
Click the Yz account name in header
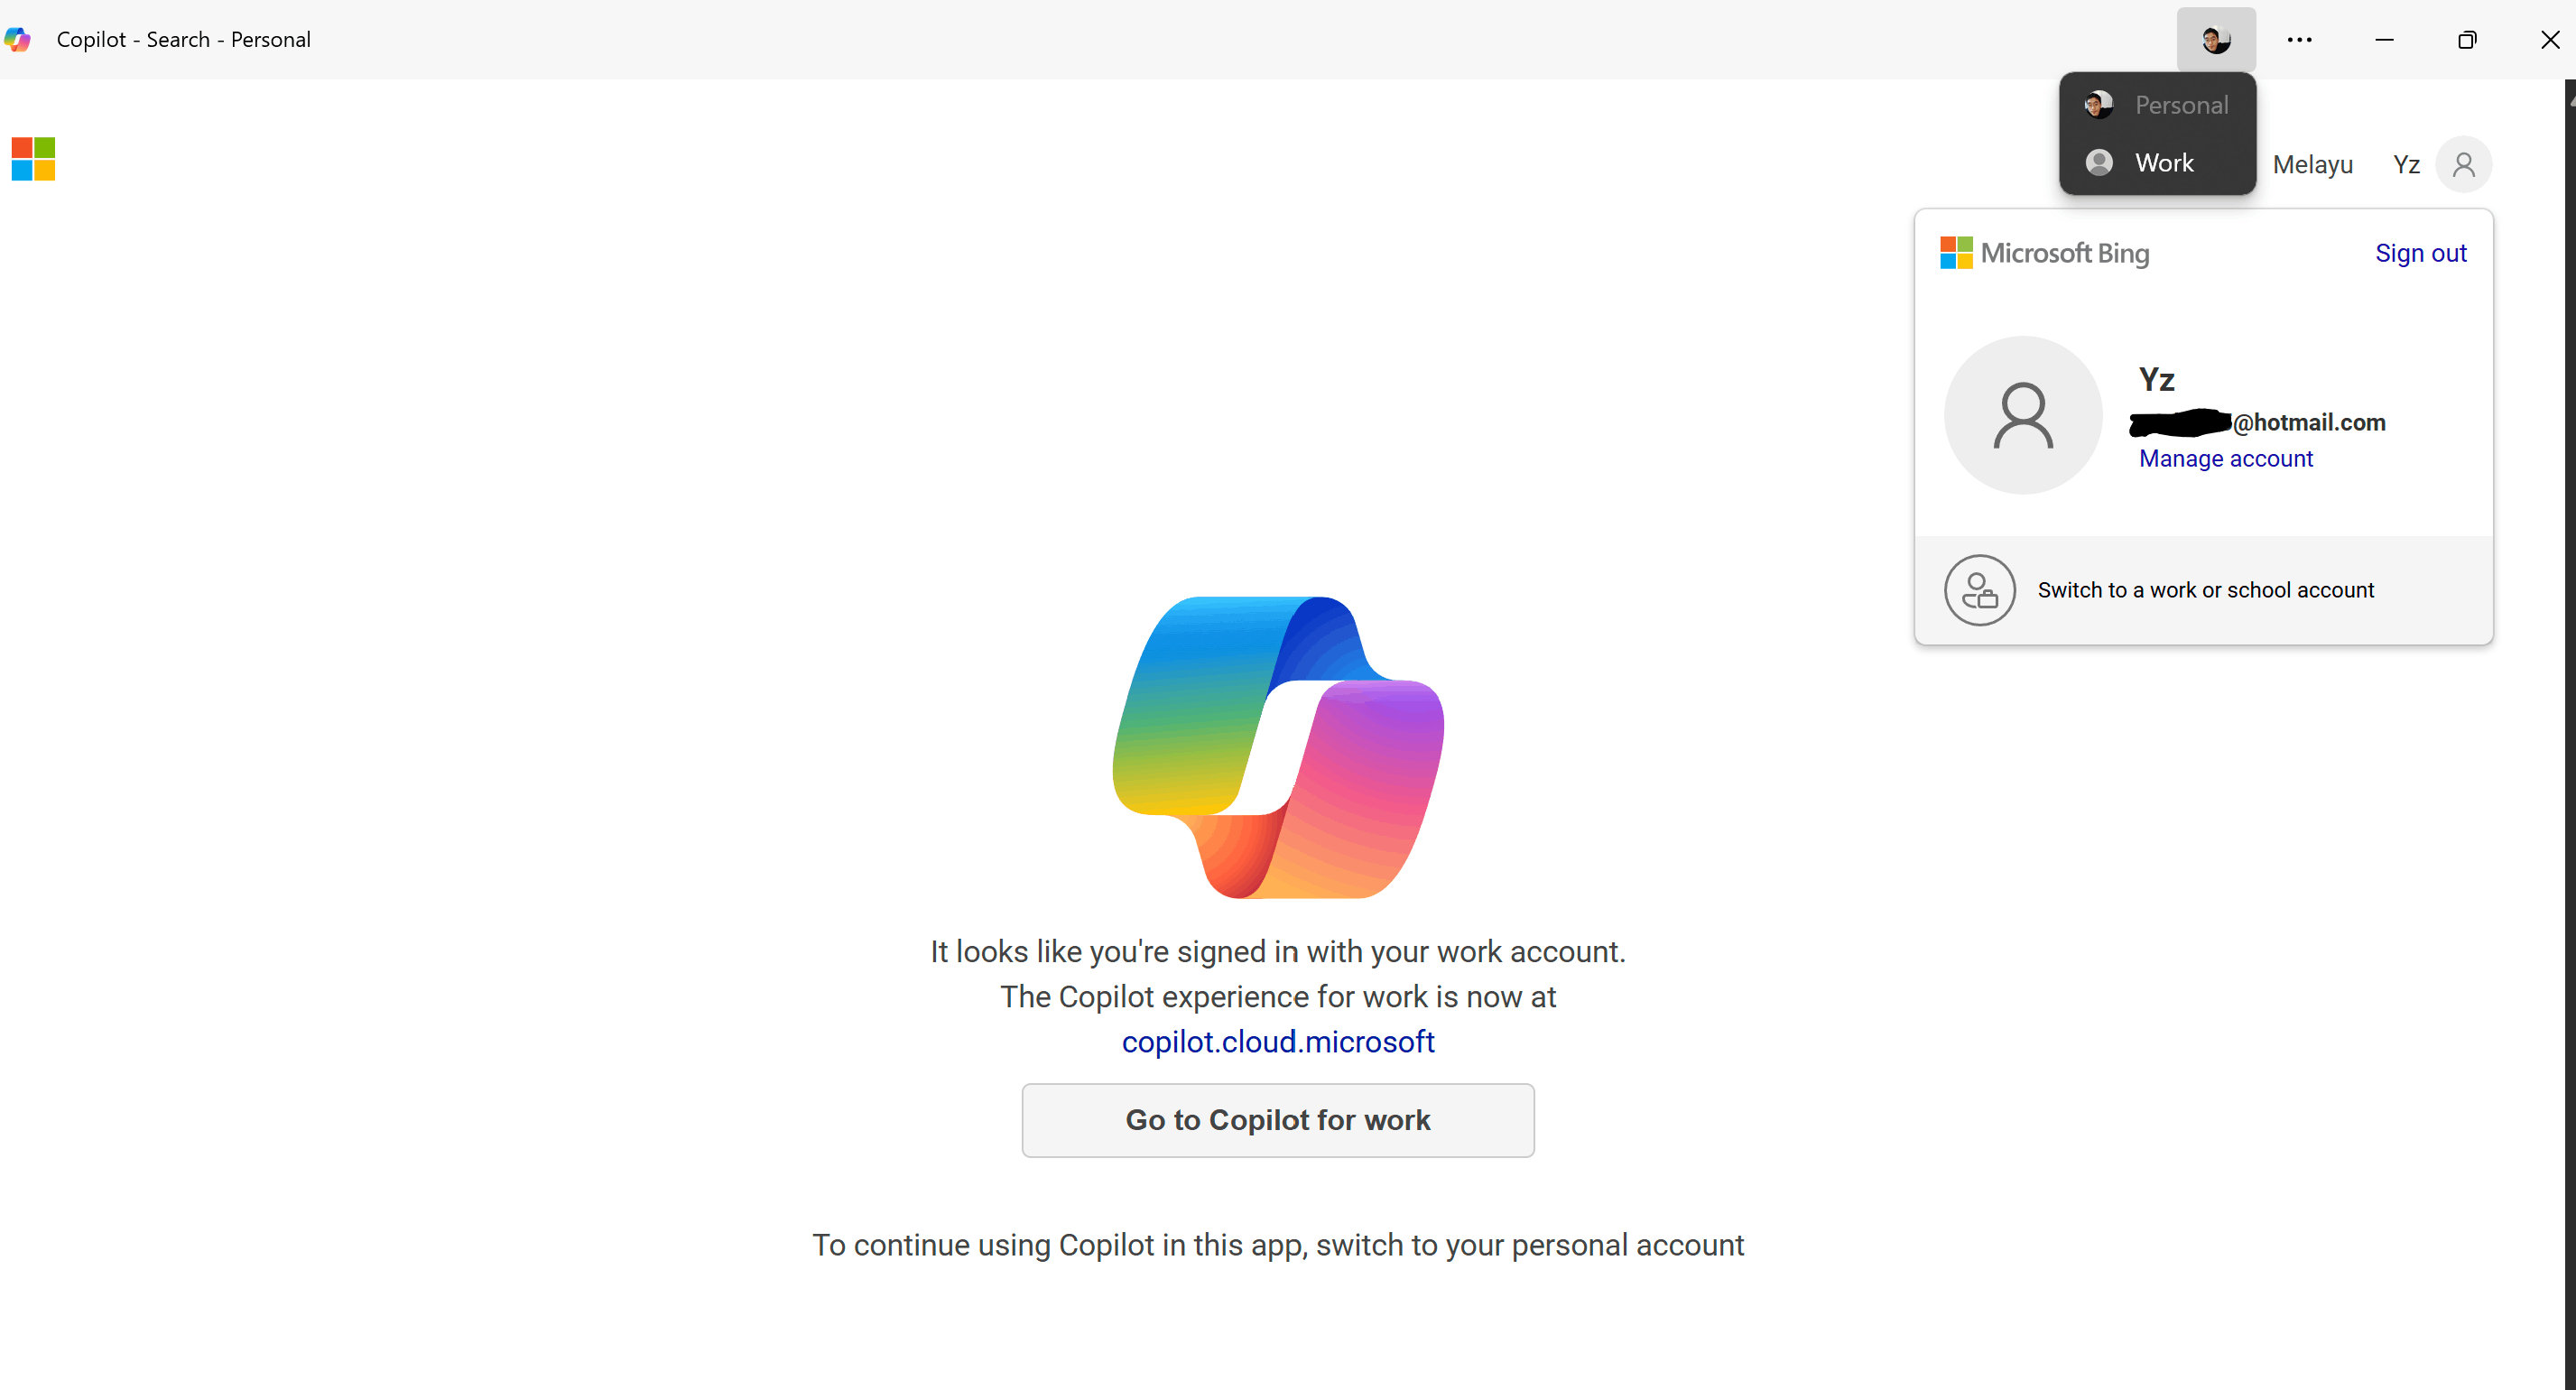(x=2406, y=165)
